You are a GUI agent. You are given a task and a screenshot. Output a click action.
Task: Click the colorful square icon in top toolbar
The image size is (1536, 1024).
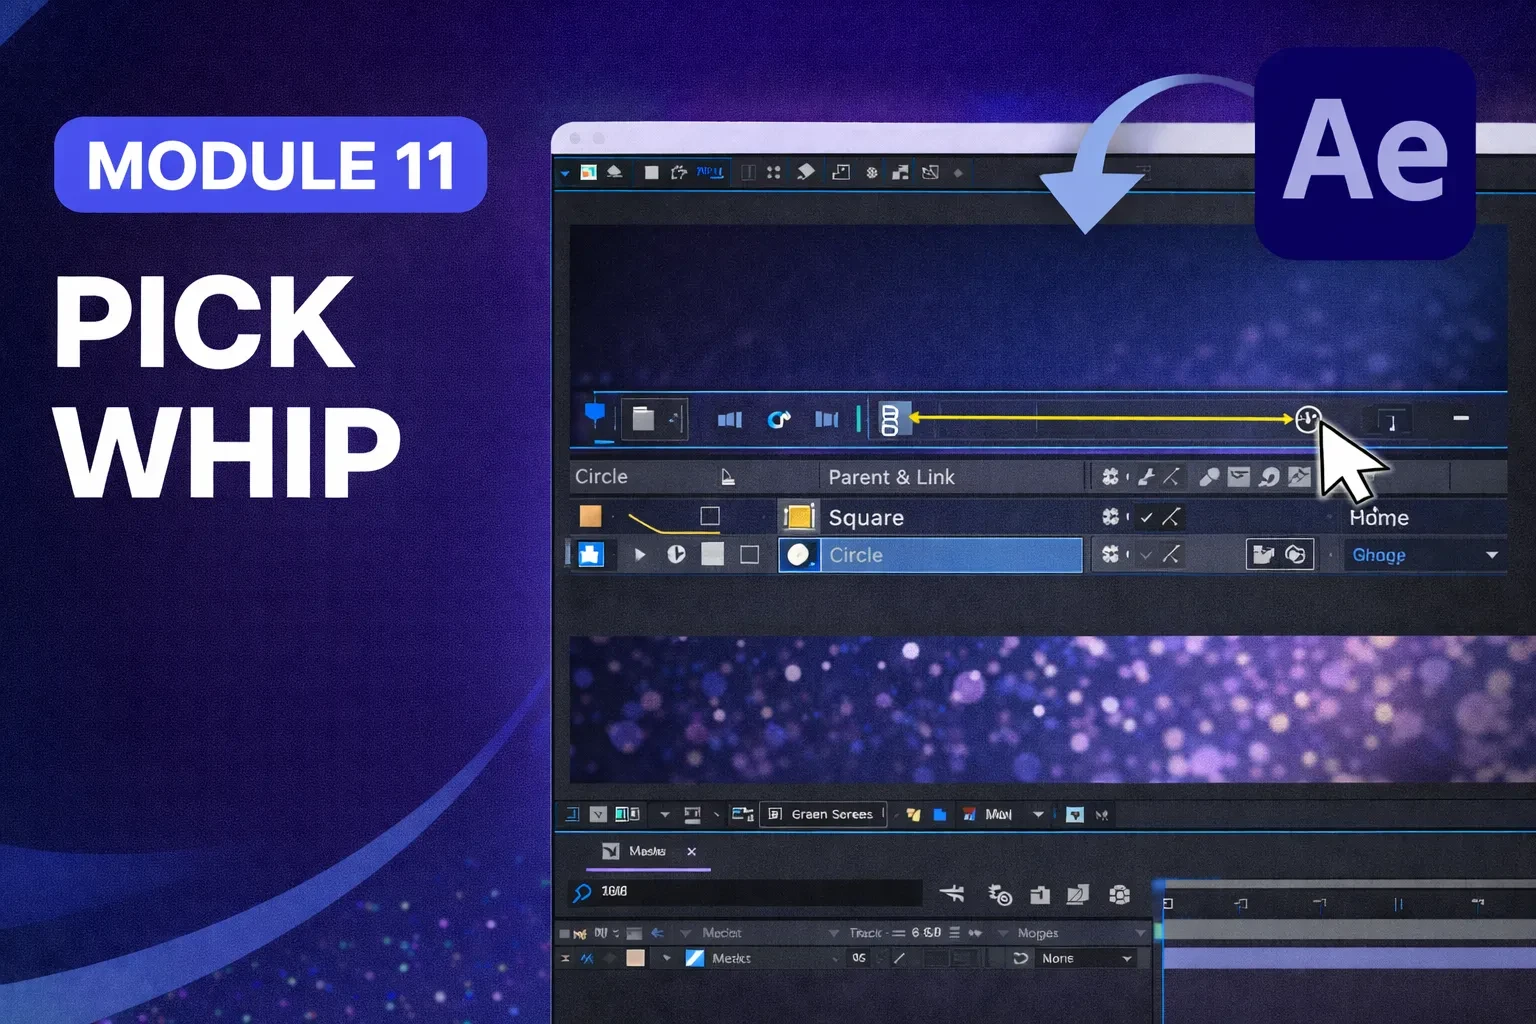[x=588, y=172]
